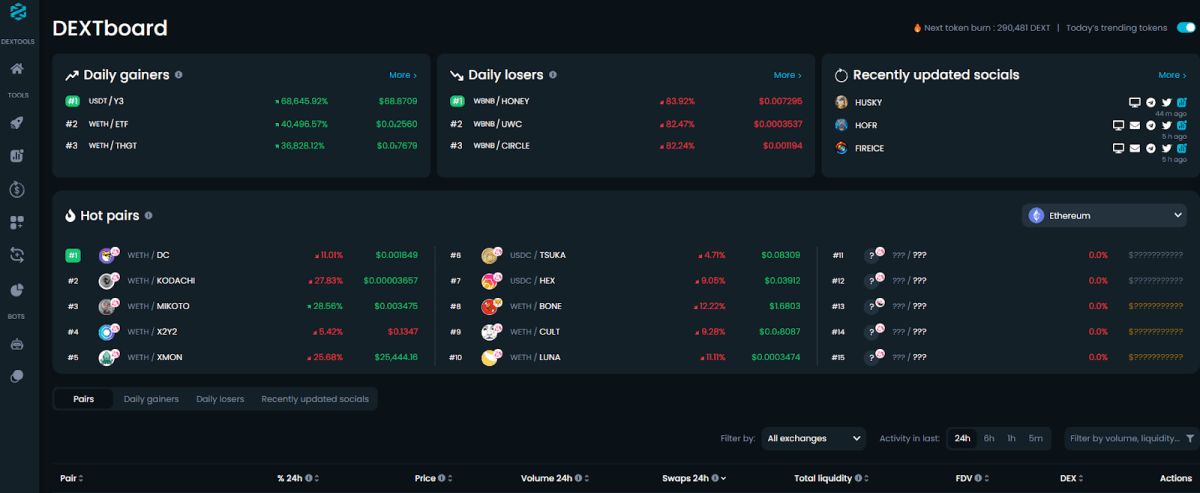Switch to Recently updated socials tab
1200x493 pixels.
315,399
